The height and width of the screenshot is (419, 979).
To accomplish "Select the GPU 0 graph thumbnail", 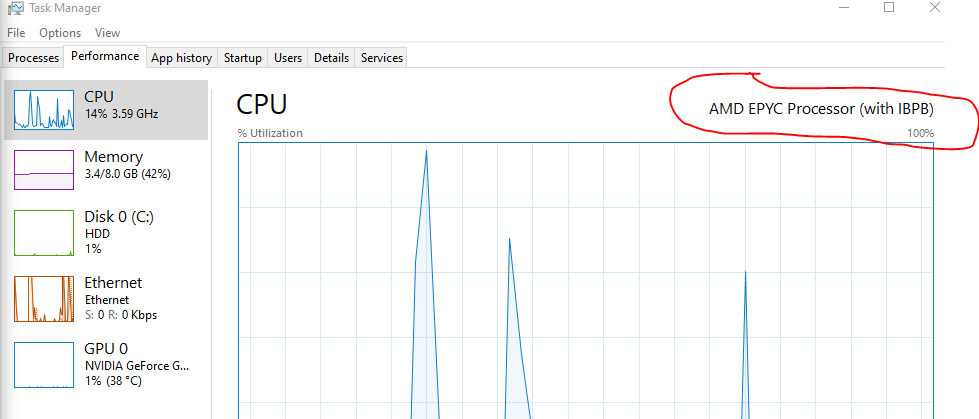I will click(x=44, y=365).
